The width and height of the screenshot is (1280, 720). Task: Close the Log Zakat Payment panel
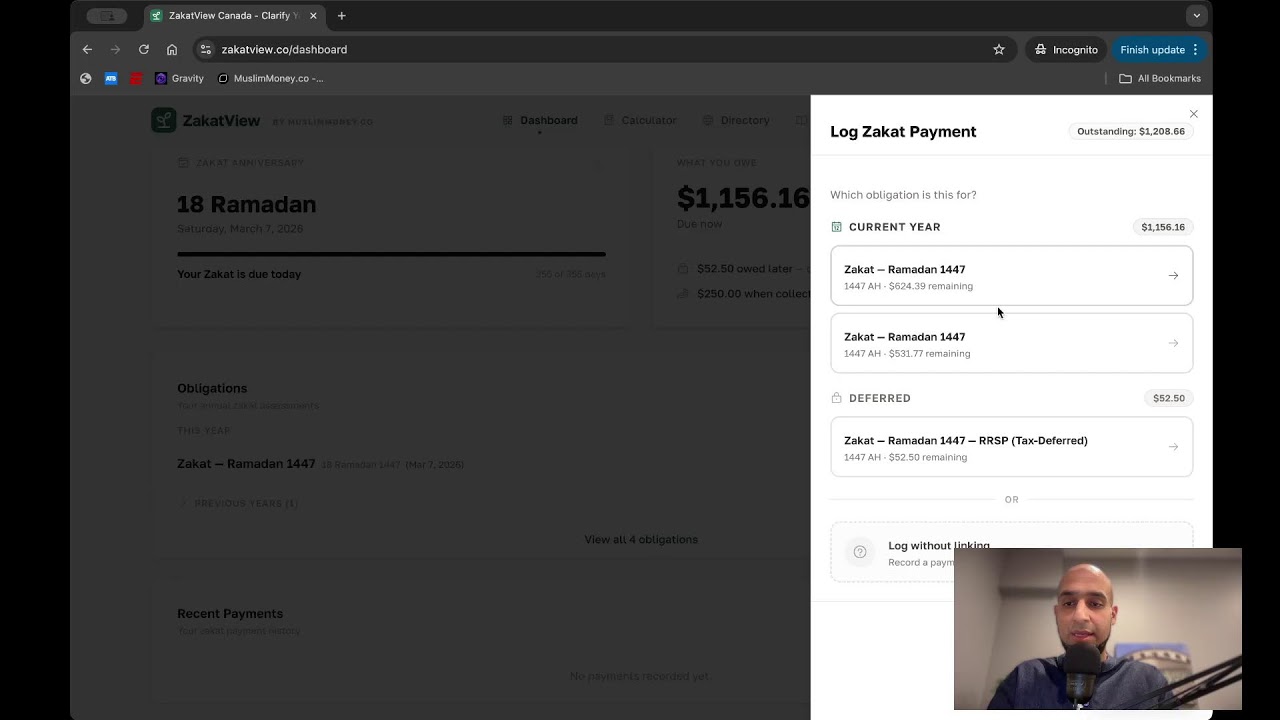pos(1193,114)
